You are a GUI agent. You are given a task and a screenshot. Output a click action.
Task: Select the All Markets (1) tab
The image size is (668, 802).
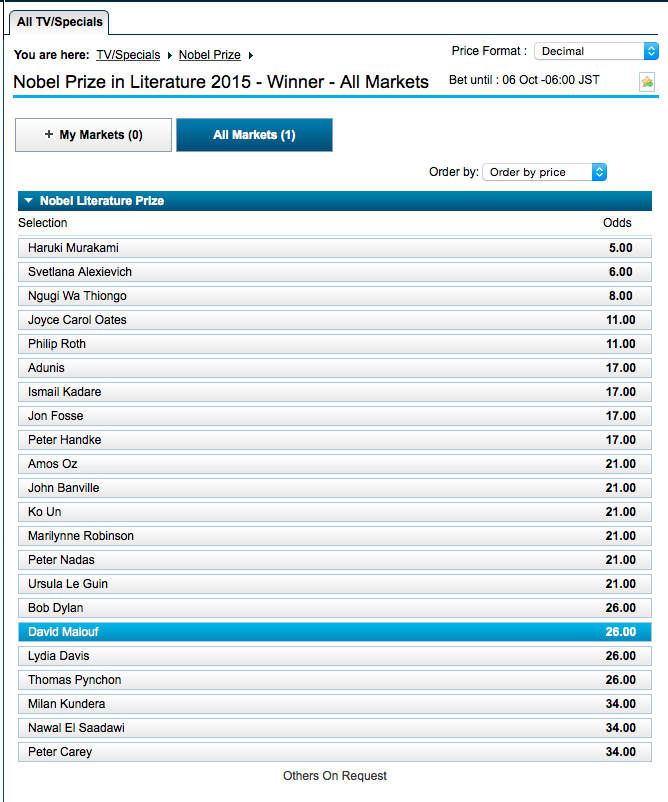click(254, 135)
